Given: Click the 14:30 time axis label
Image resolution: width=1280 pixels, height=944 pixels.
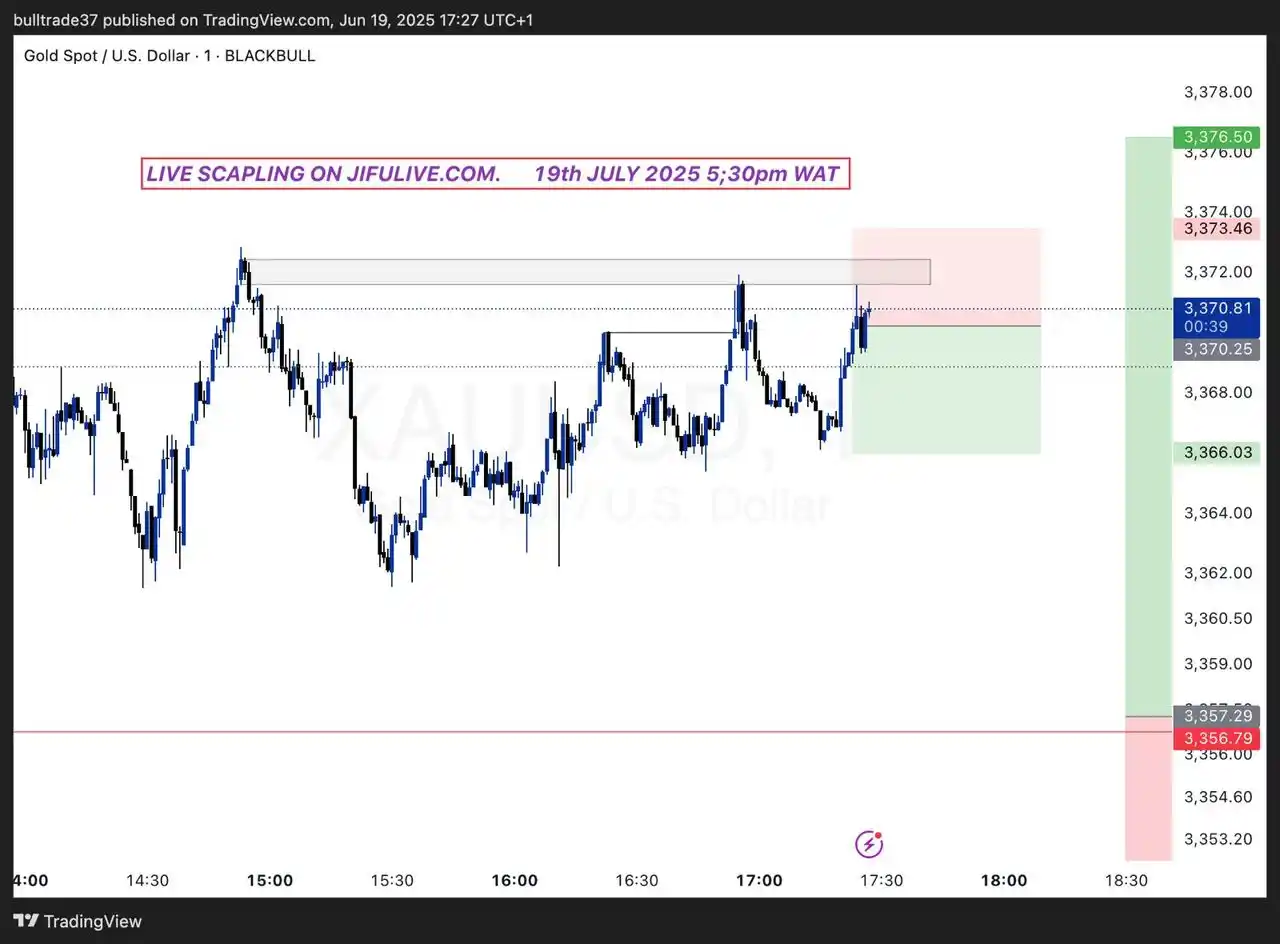Looking at the screenshot, I should [147, 881].
